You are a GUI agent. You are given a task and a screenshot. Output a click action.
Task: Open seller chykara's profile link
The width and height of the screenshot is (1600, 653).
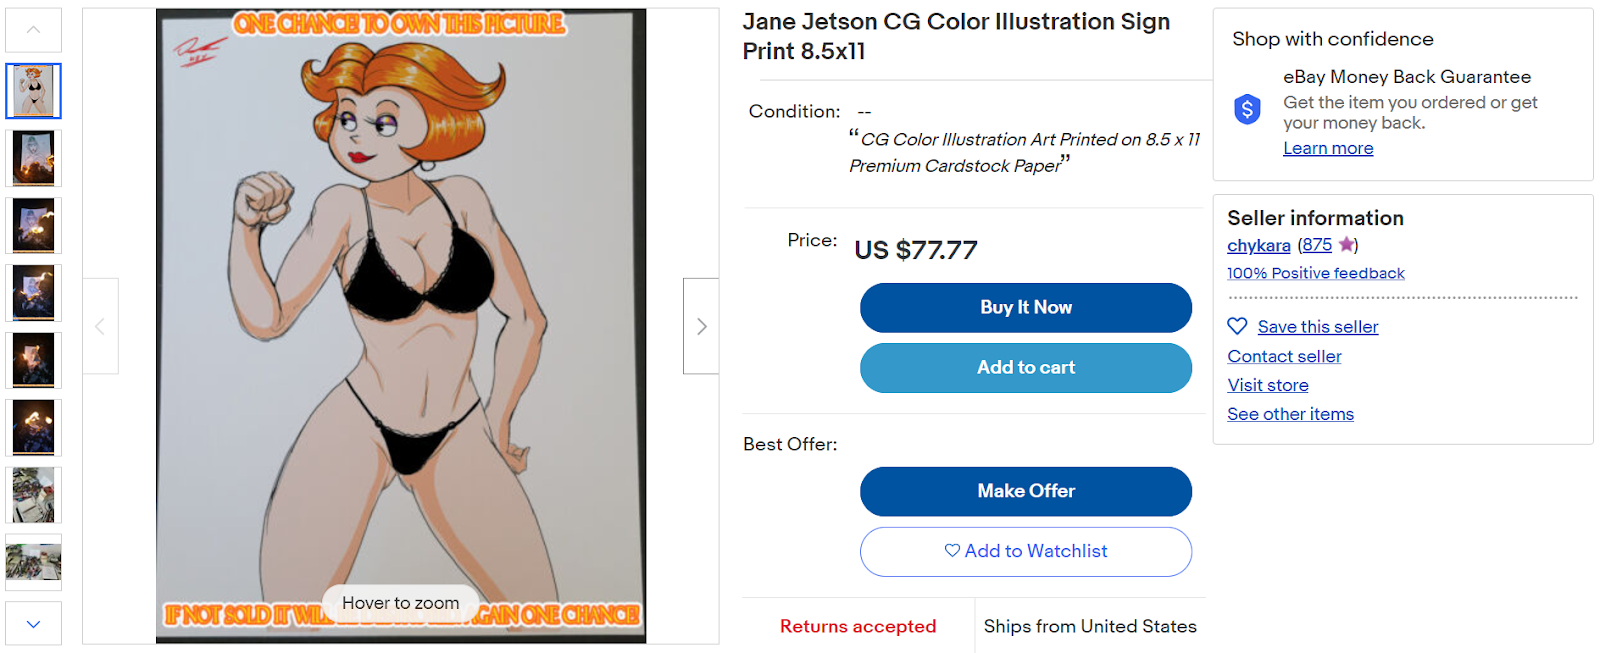tap(1258, 245)
